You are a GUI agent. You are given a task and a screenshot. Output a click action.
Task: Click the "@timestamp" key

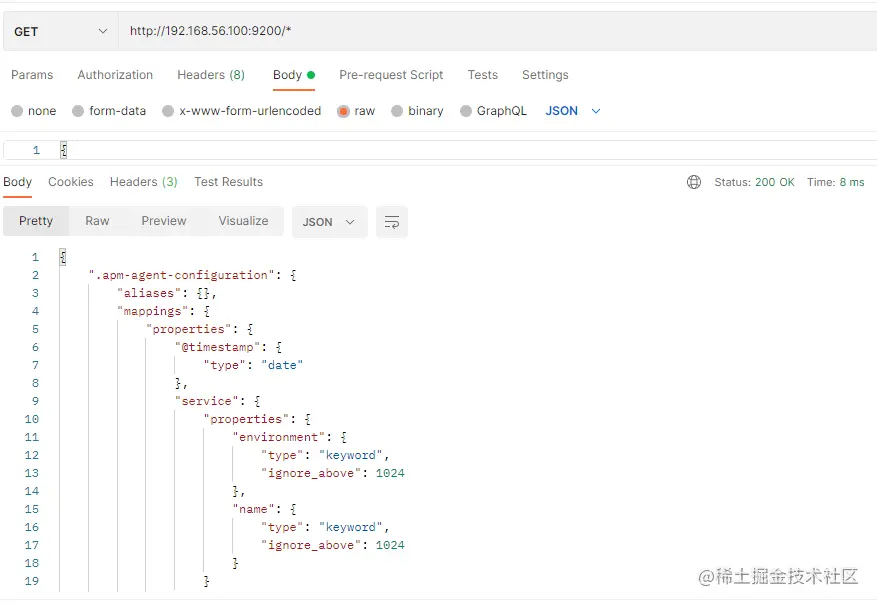click(x=218, y=347)
